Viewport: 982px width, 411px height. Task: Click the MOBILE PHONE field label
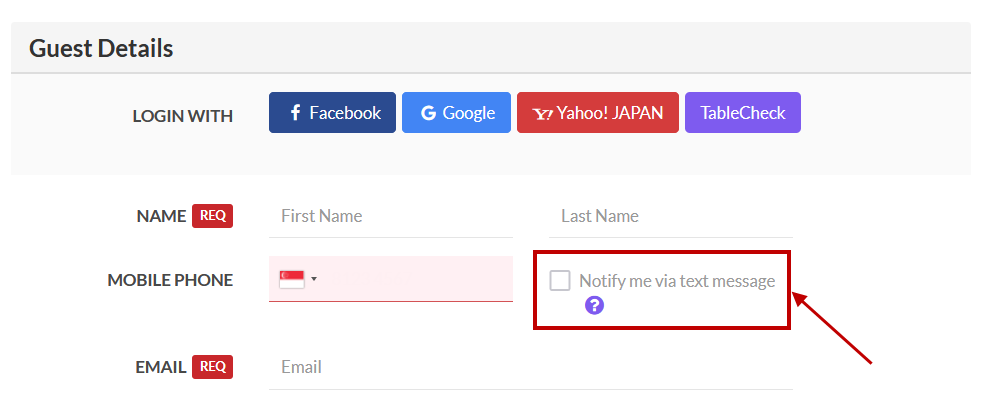(x=170, y=280)
